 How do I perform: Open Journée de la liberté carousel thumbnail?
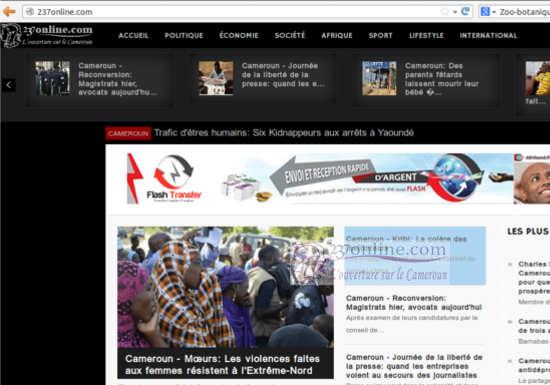216,78
